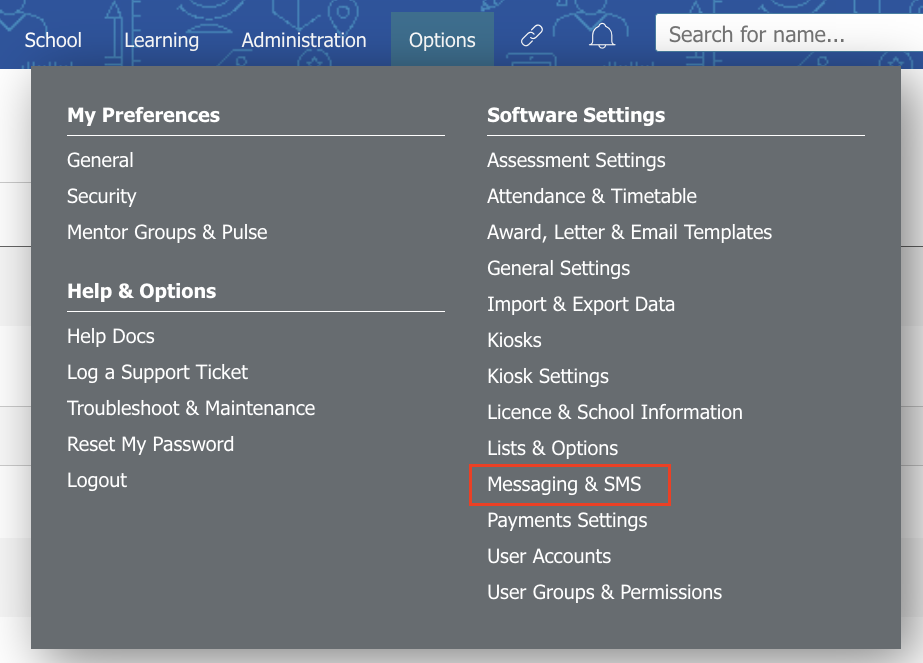Open Help Docs
The width and height of the screenshot is (923, 663).
click(111, 336)
